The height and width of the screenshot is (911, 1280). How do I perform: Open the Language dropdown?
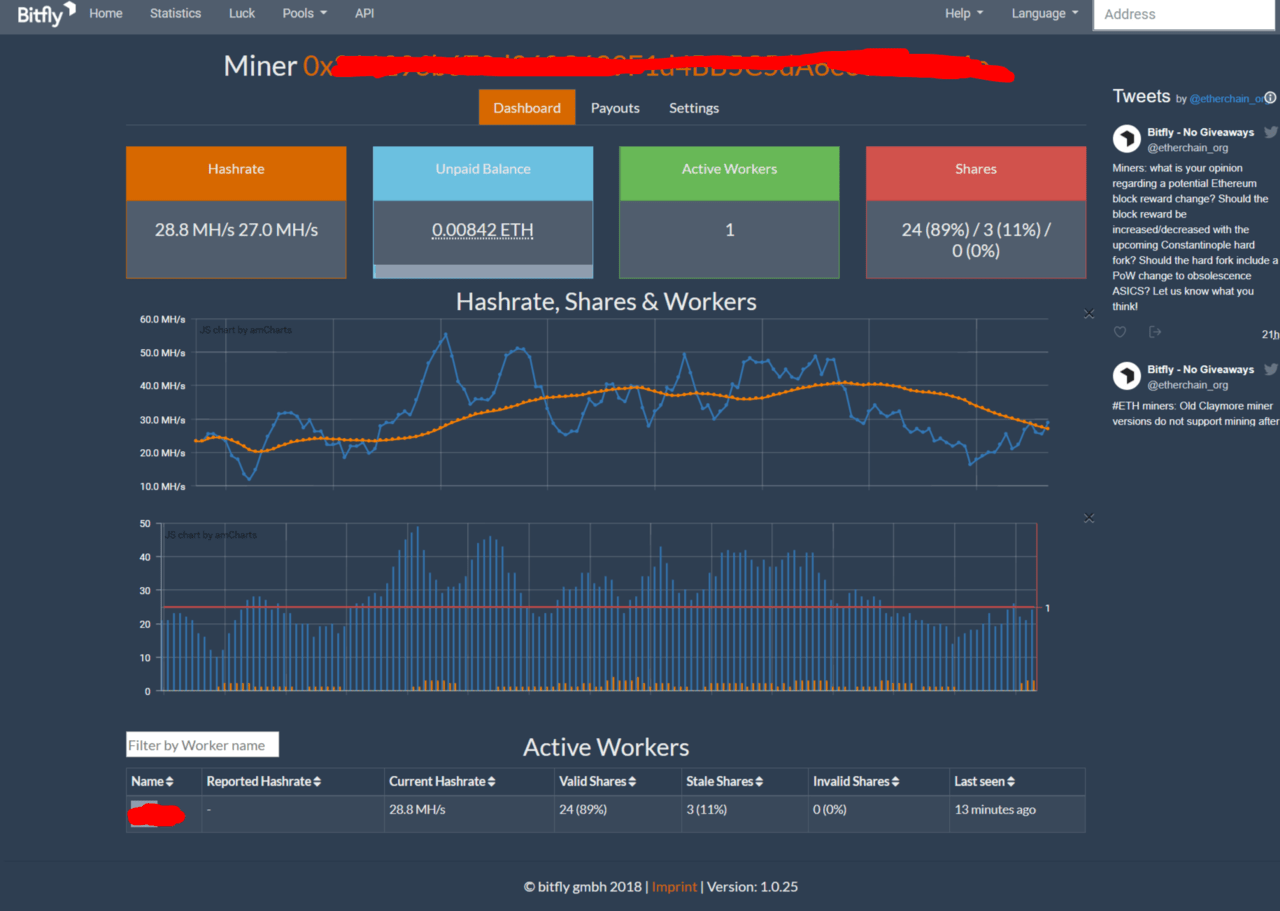point(1044,14)
